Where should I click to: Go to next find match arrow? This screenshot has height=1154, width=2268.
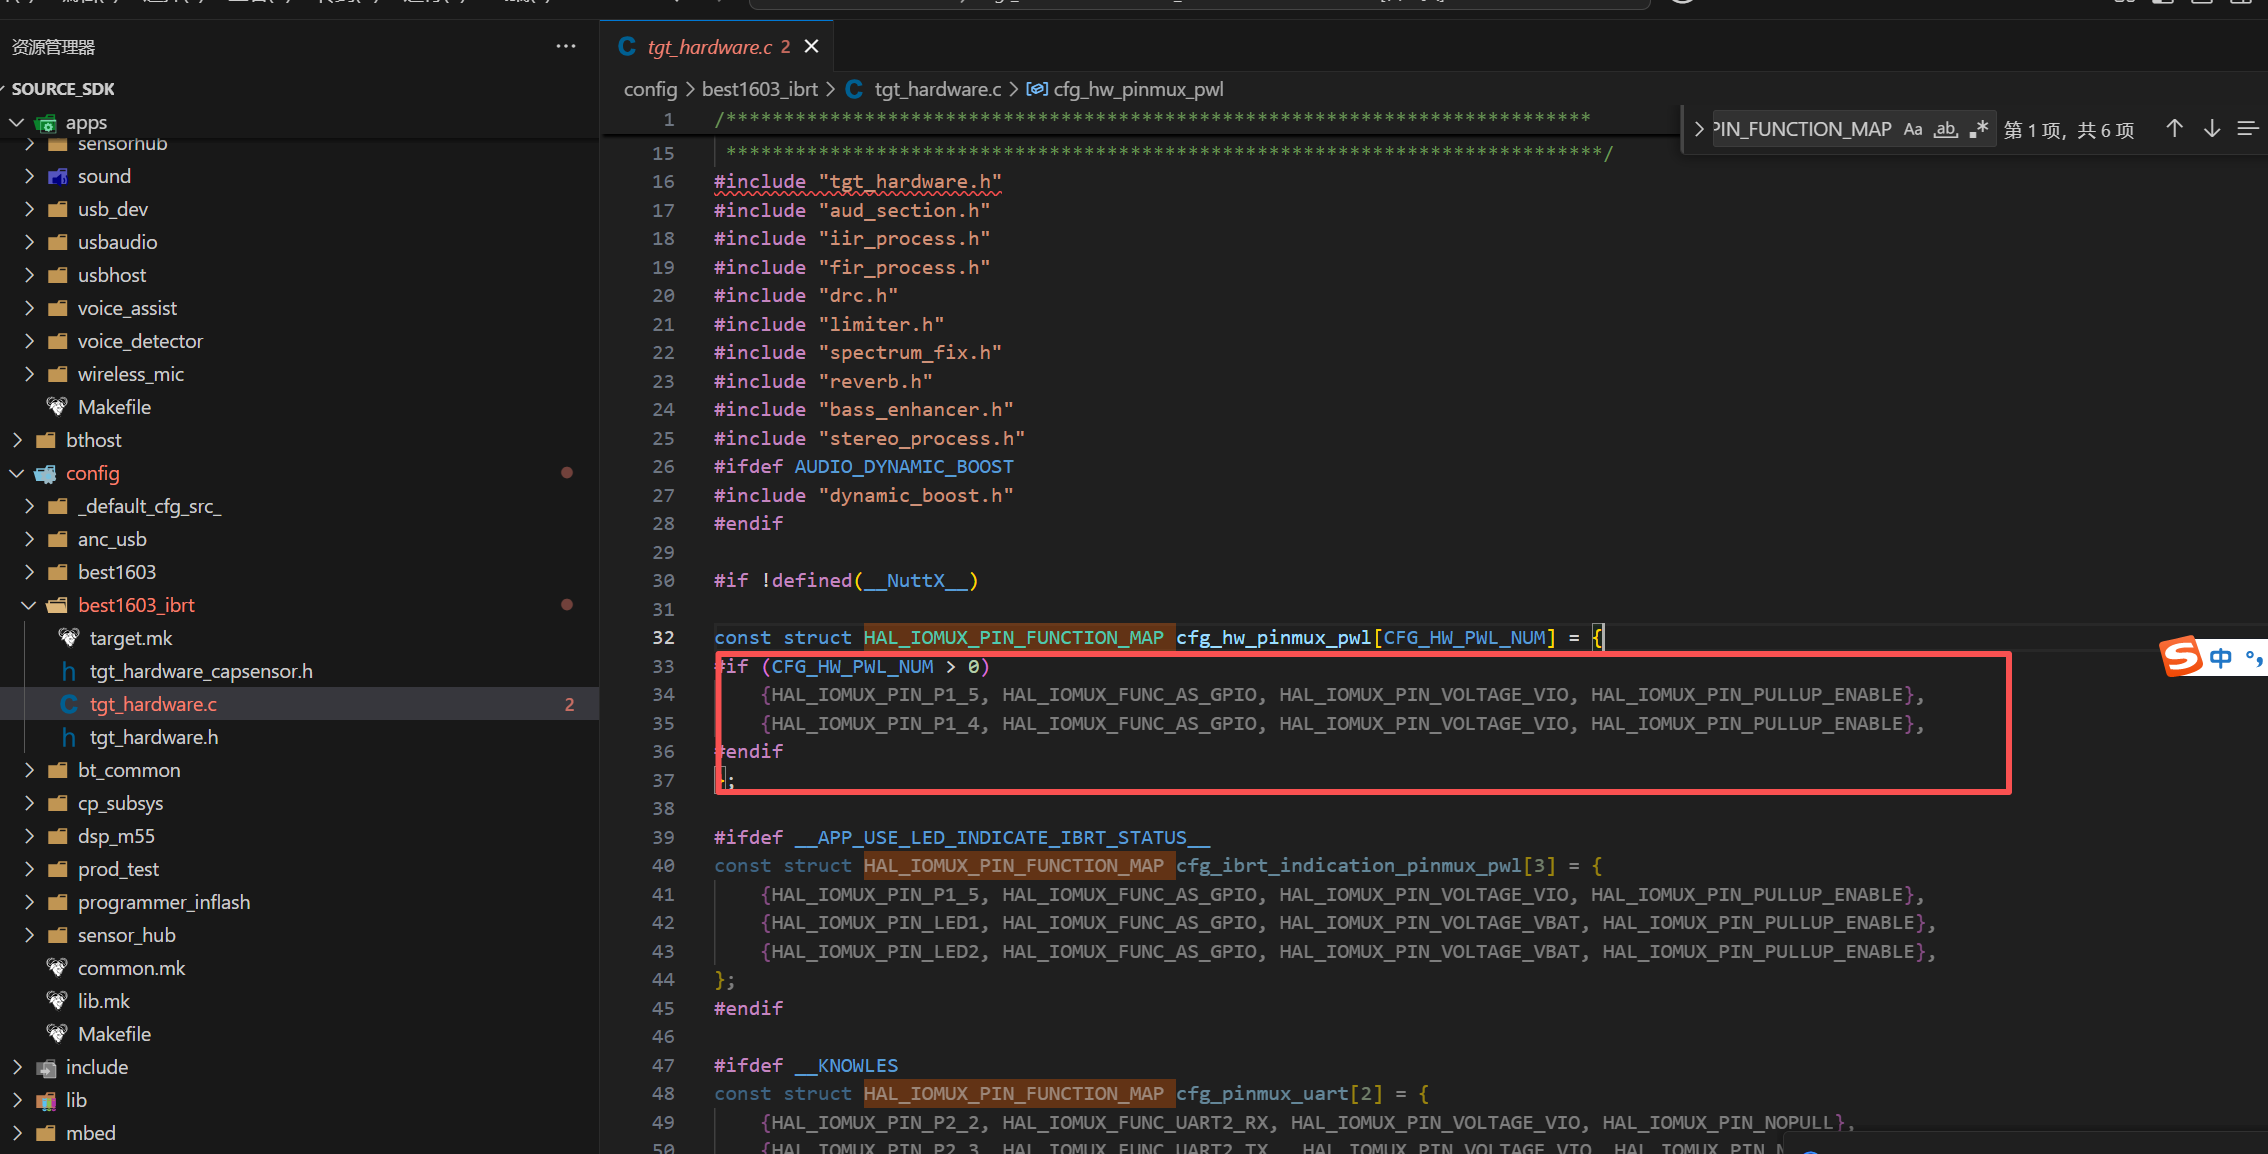[2212, 129]
